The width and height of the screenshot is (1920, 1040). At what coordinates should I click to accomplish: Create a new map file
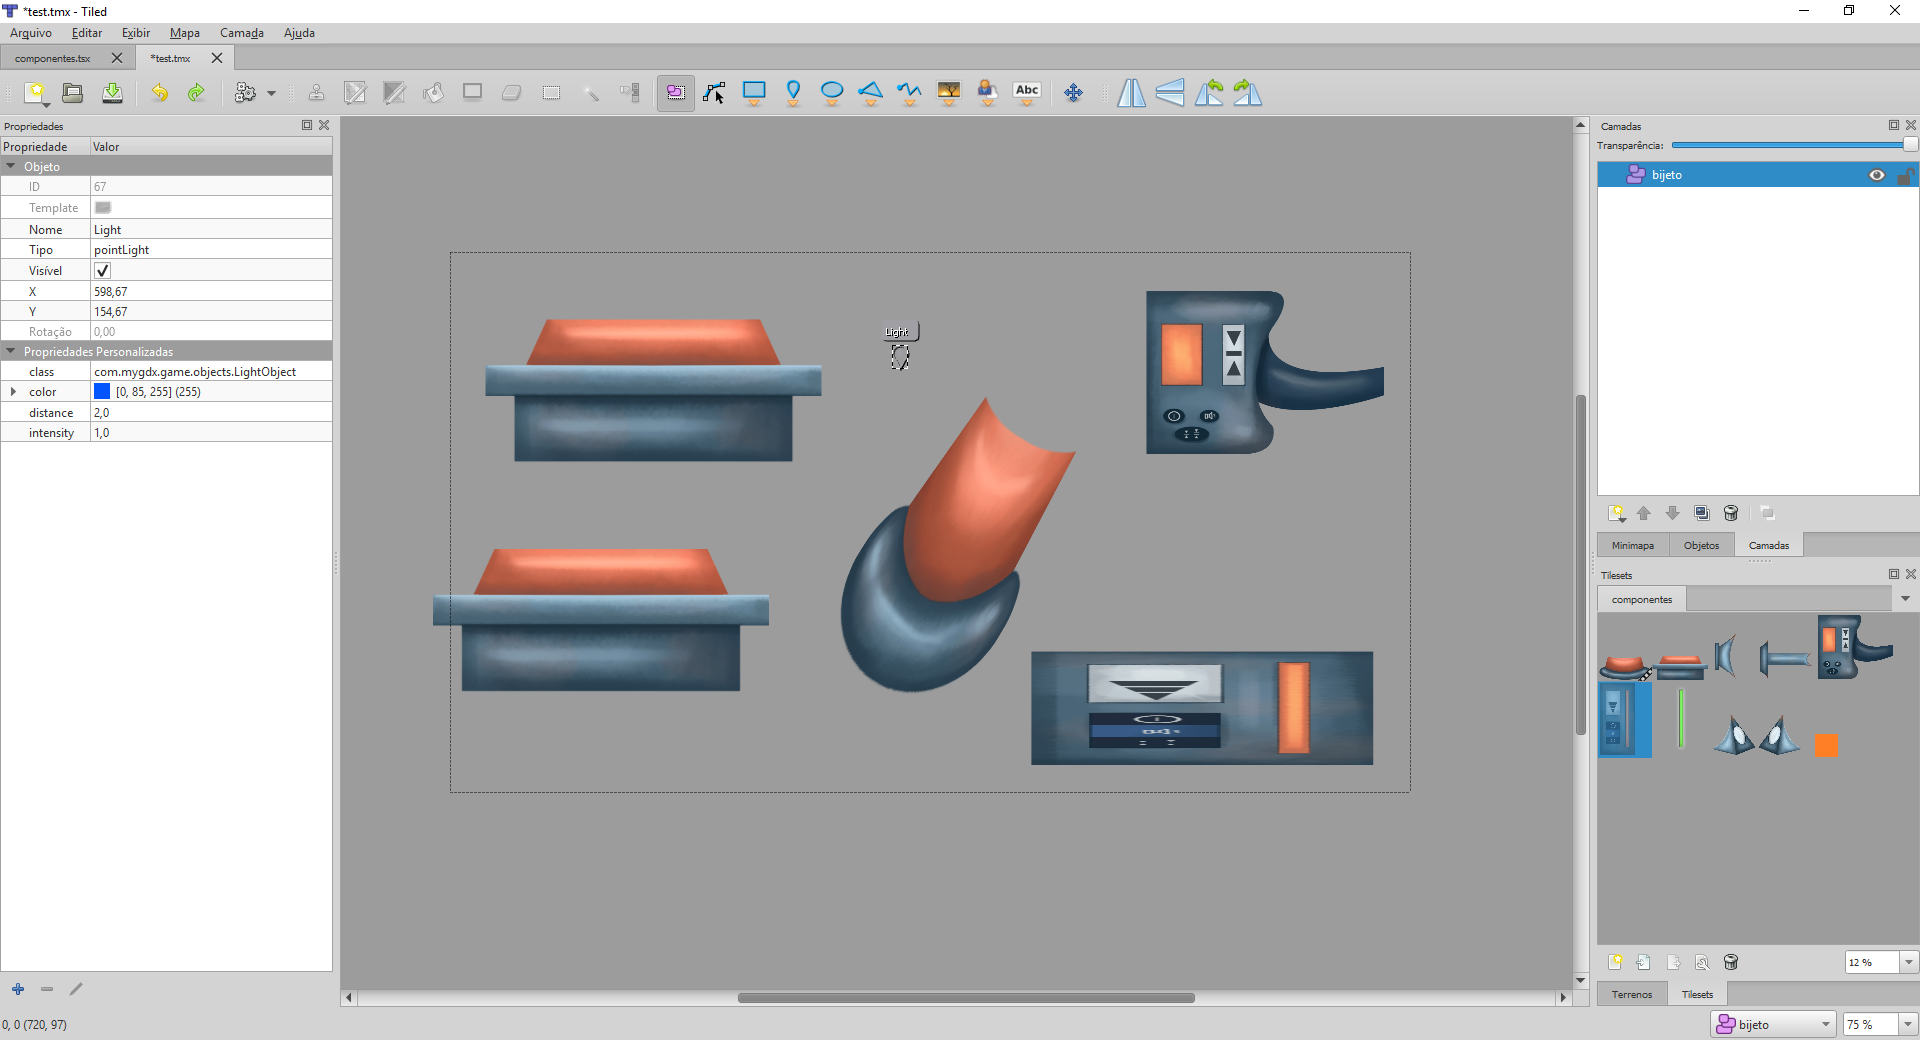(x=36, y=93)
